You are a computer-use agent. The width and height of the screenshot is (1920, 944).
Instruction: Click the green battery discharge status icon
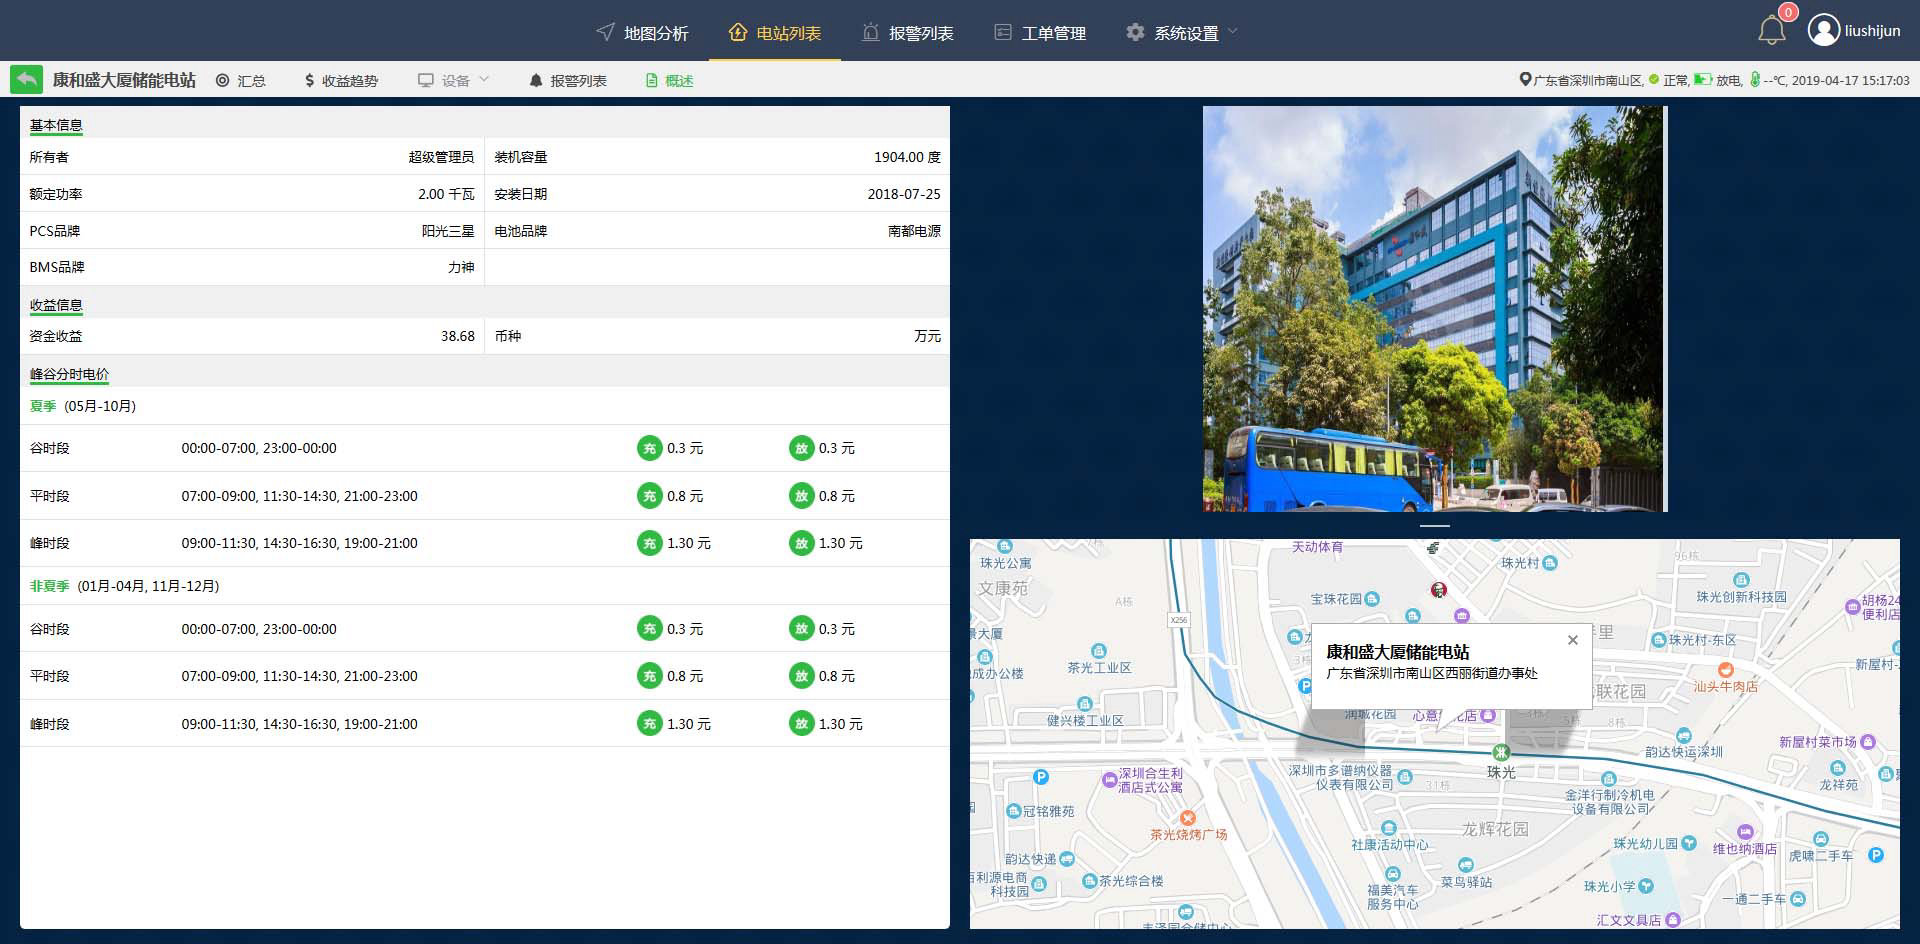(1702, 80)
